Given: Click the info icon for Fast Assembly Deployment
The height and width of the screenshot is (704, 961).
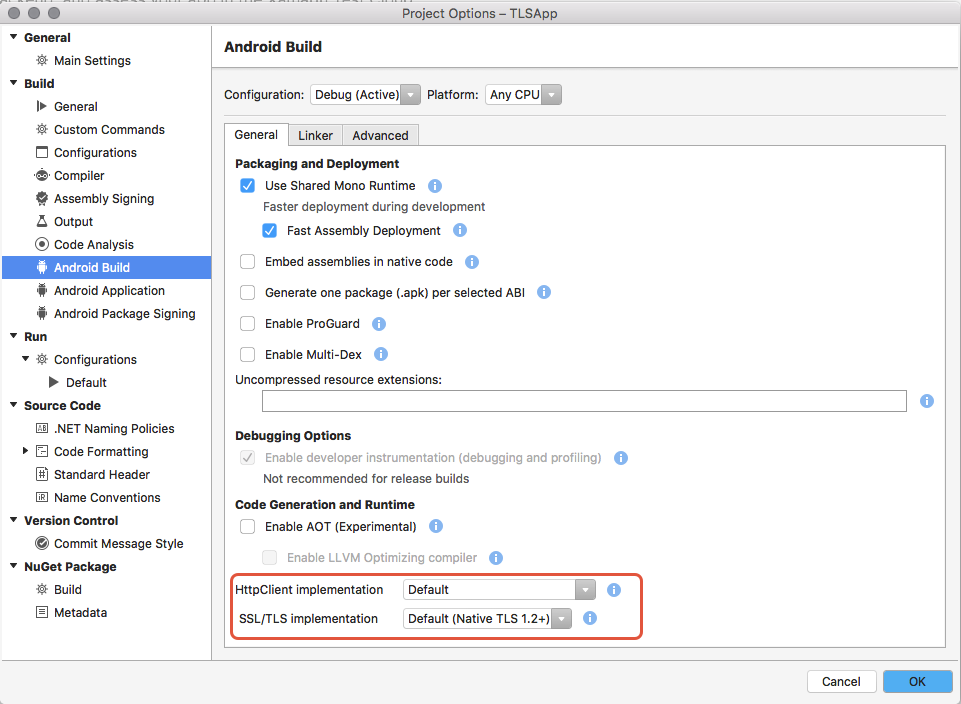Looking at the screenshot, I should point(460,230).
